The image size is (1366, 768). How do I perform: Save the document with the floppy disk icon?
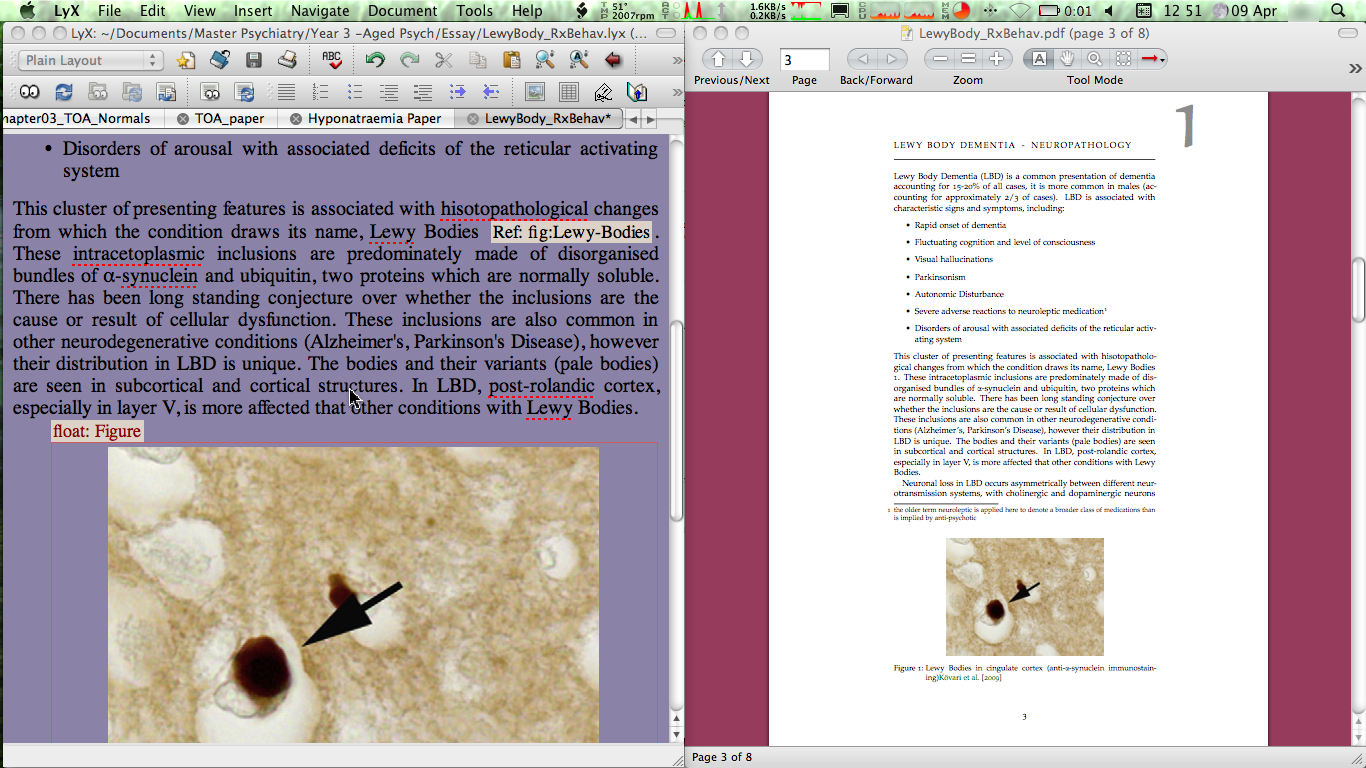tap(253, 60)
